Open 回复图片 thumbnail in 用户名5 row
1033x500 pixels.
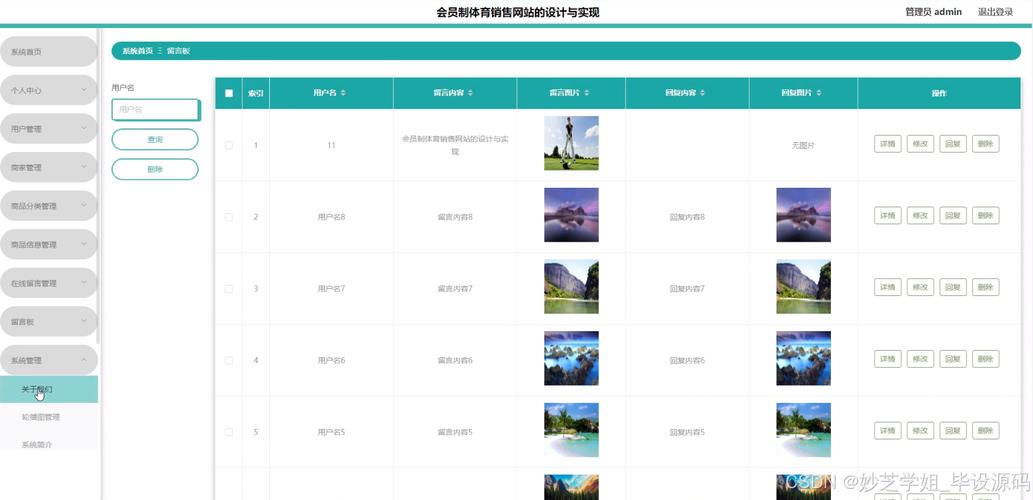click(x=803, y=430)
